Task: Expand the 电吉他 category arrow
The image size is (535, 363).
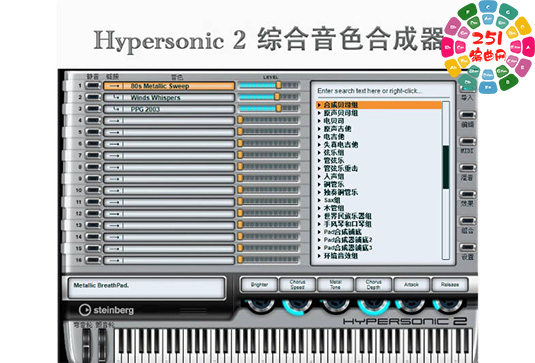Action: pos(319,137)
